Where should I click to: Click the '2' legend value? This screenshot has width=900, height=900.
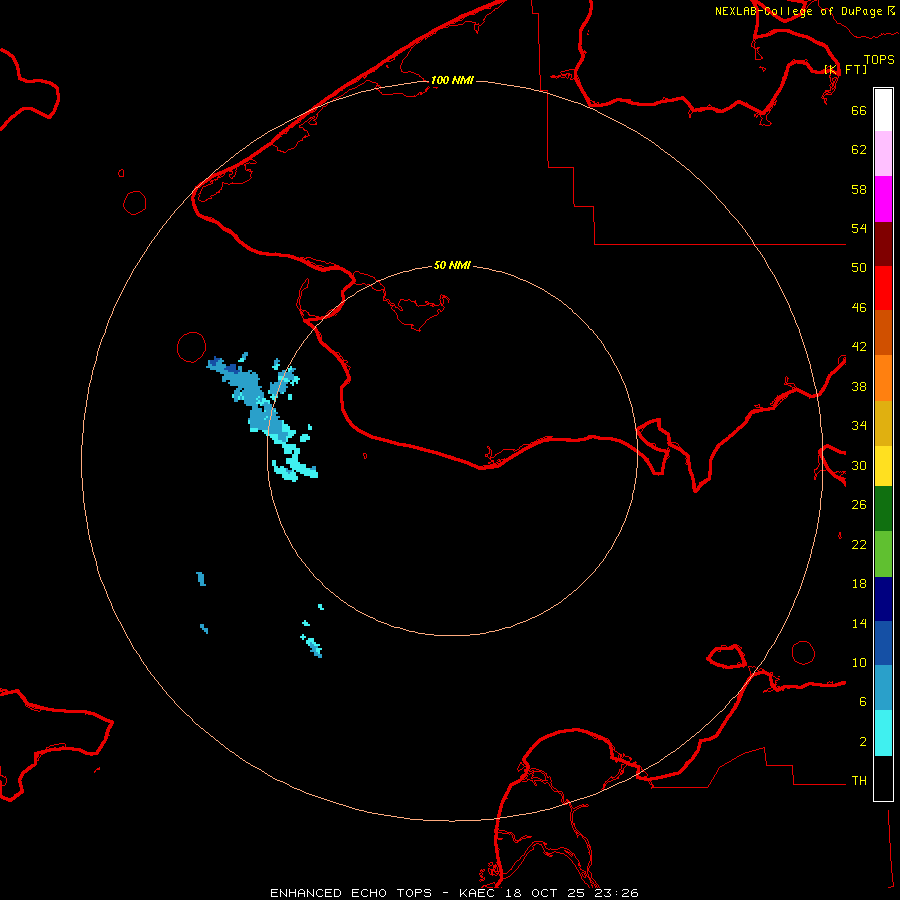coord(863,742)
